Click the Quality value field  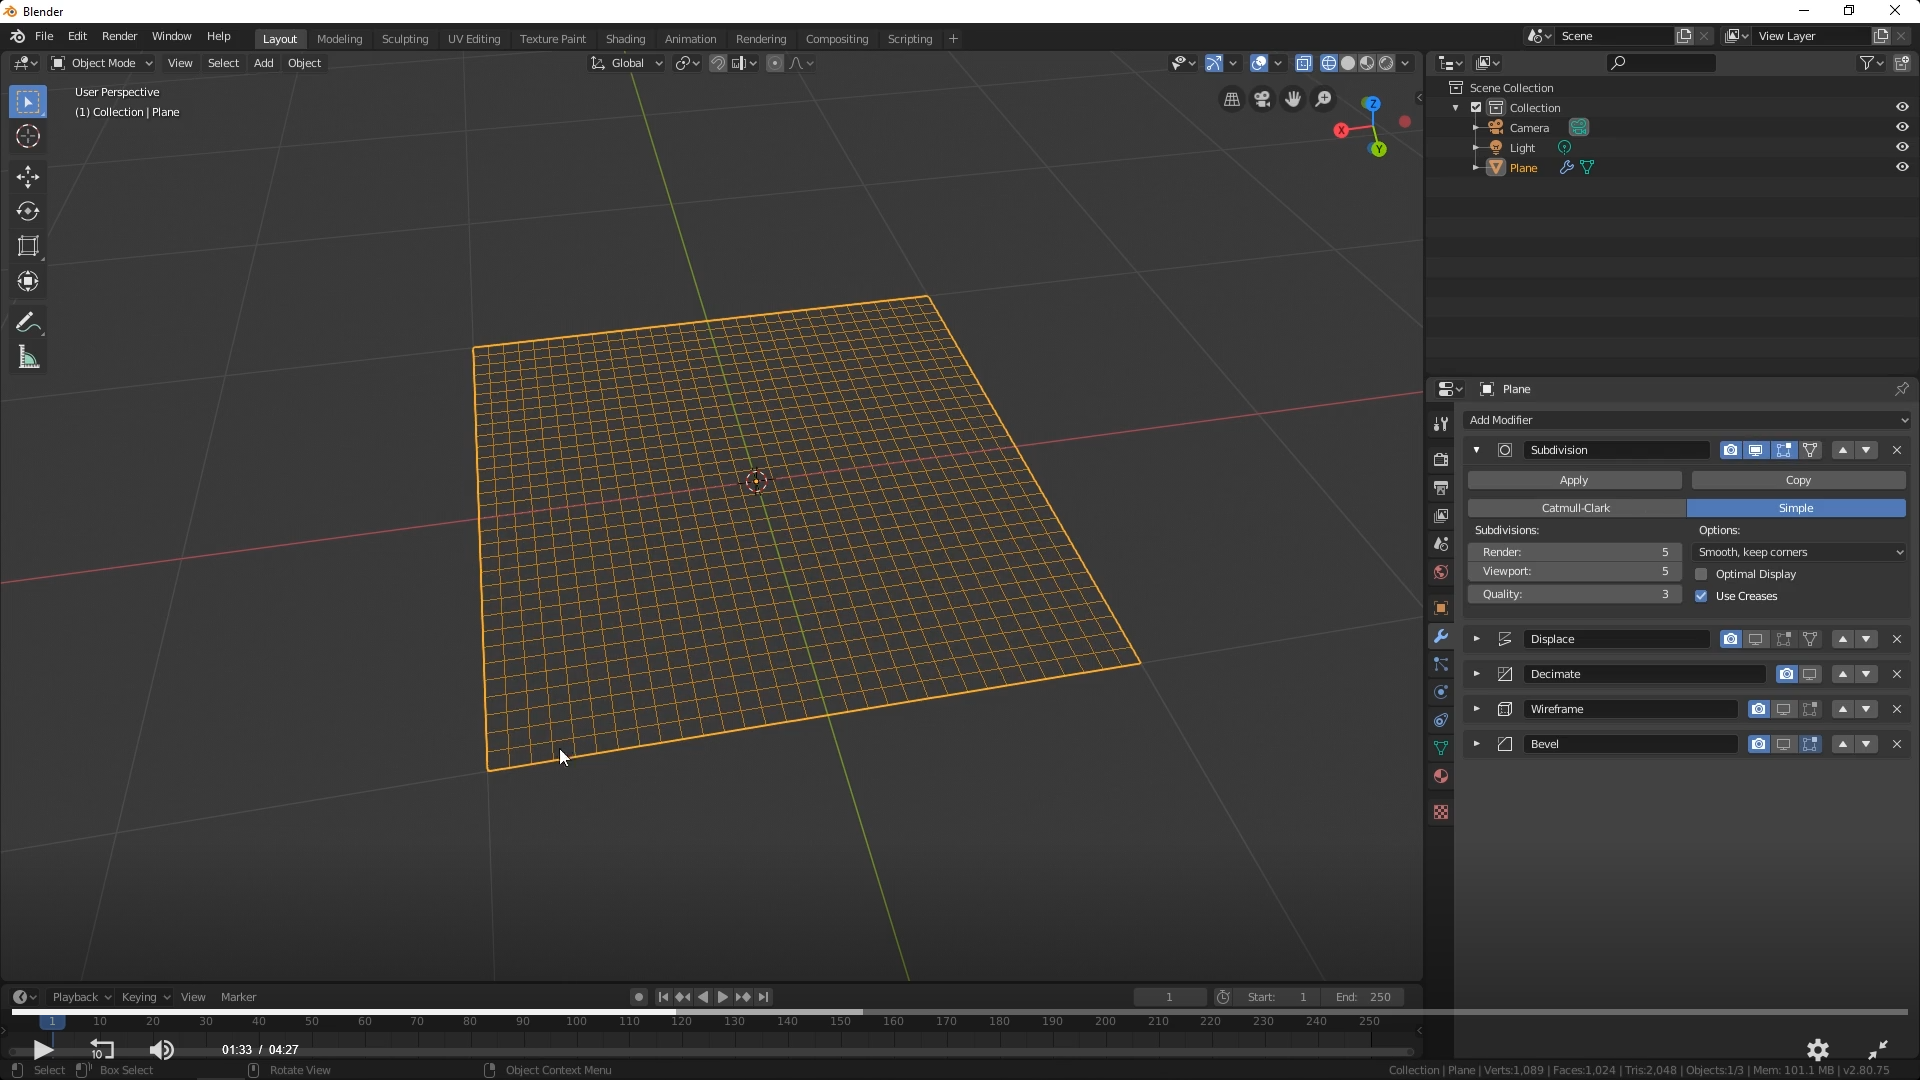point(1574,594)
